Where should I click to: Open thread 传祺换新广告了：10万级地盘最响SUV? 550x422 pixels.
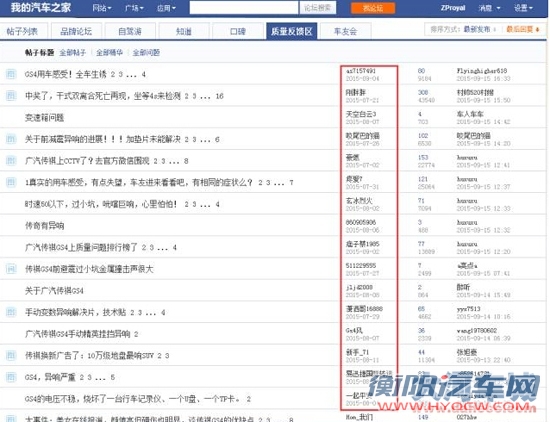tap(89, 355)
